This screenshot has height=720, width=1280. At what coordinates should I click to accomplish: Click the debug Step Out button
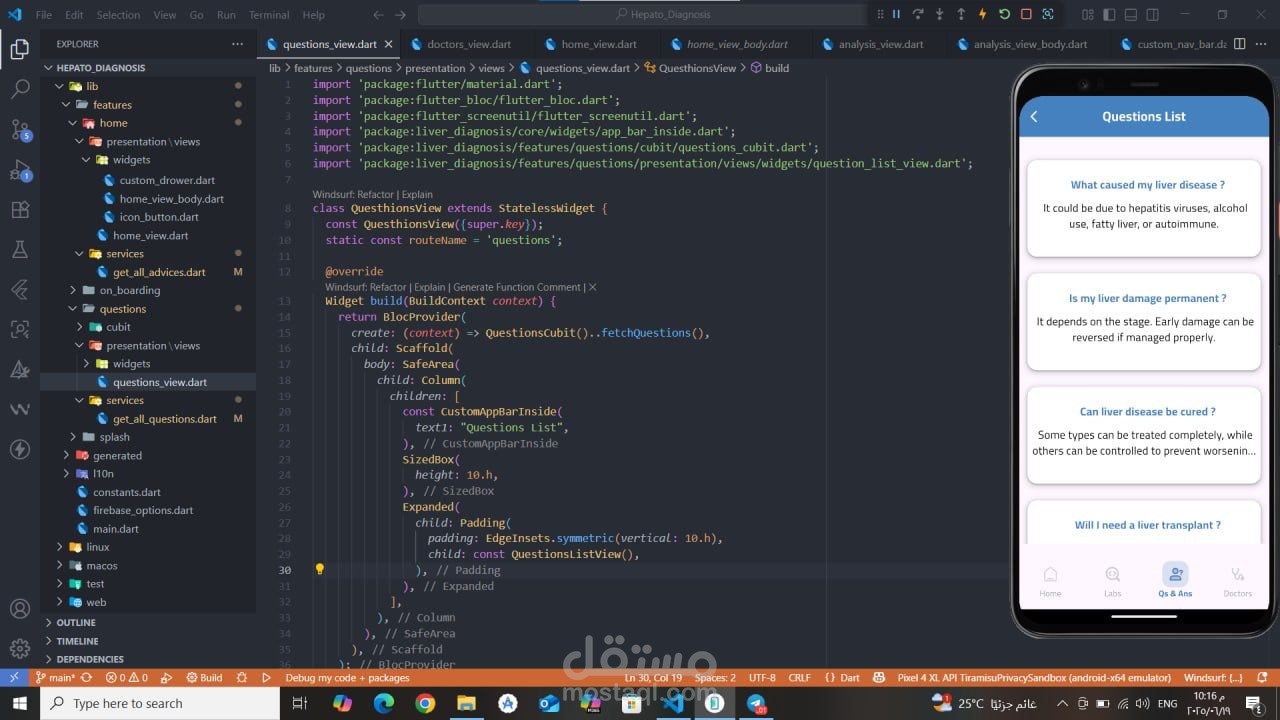[961, 14]
